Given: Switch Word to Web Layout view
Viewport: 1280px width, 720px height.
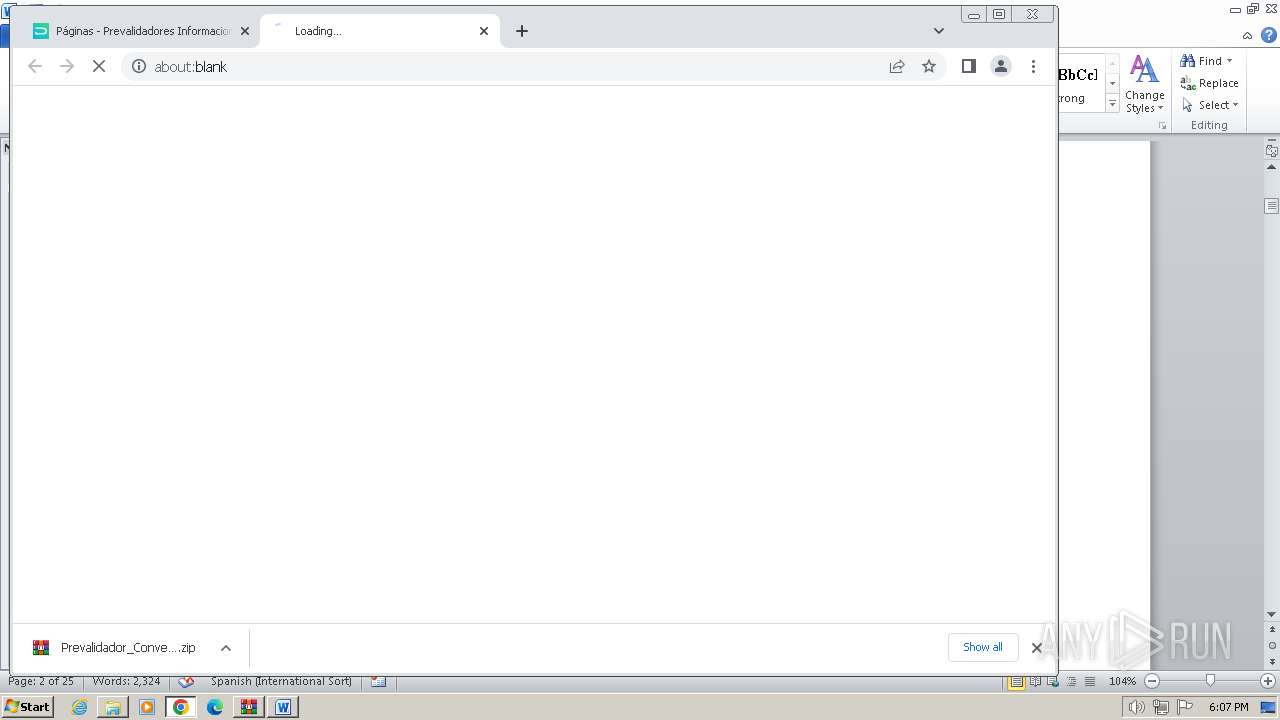Looking at the screenshot, I should [1053, 681].
